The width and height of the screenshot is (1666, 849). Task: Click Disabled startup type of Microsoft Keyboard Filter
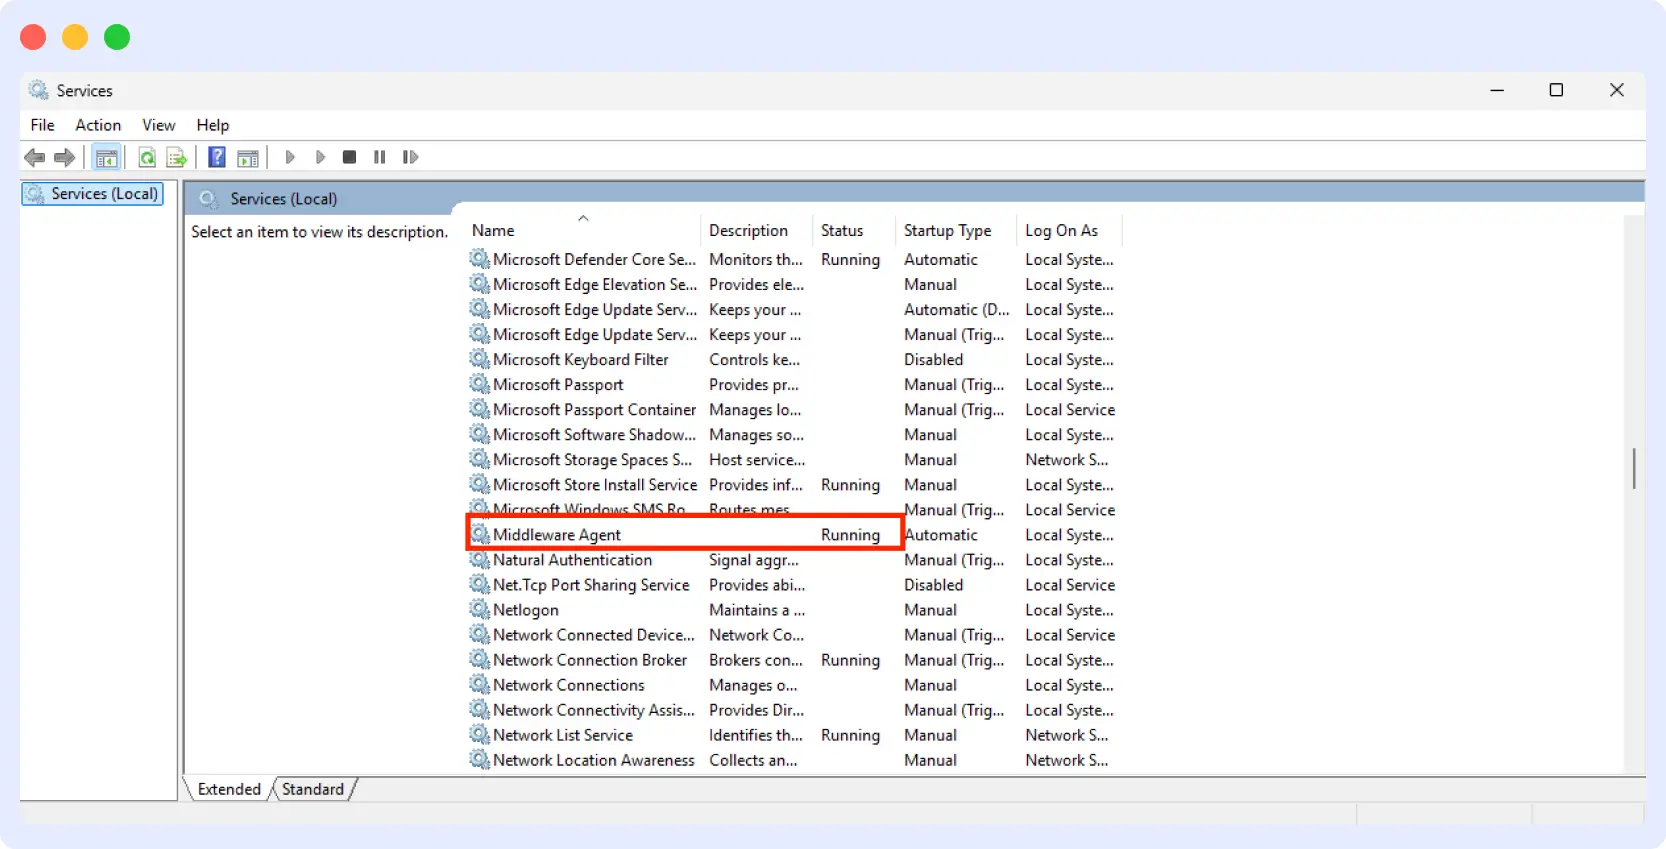tap(933, 359)
